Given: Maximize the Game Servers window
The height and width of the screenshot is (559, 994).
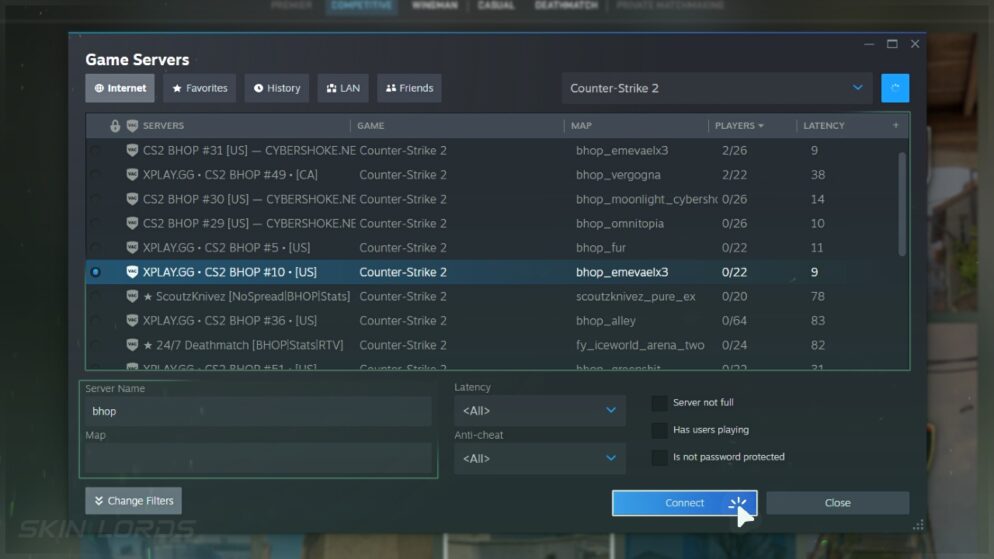Looking at the screenshot, I should [x=892, y=44].
